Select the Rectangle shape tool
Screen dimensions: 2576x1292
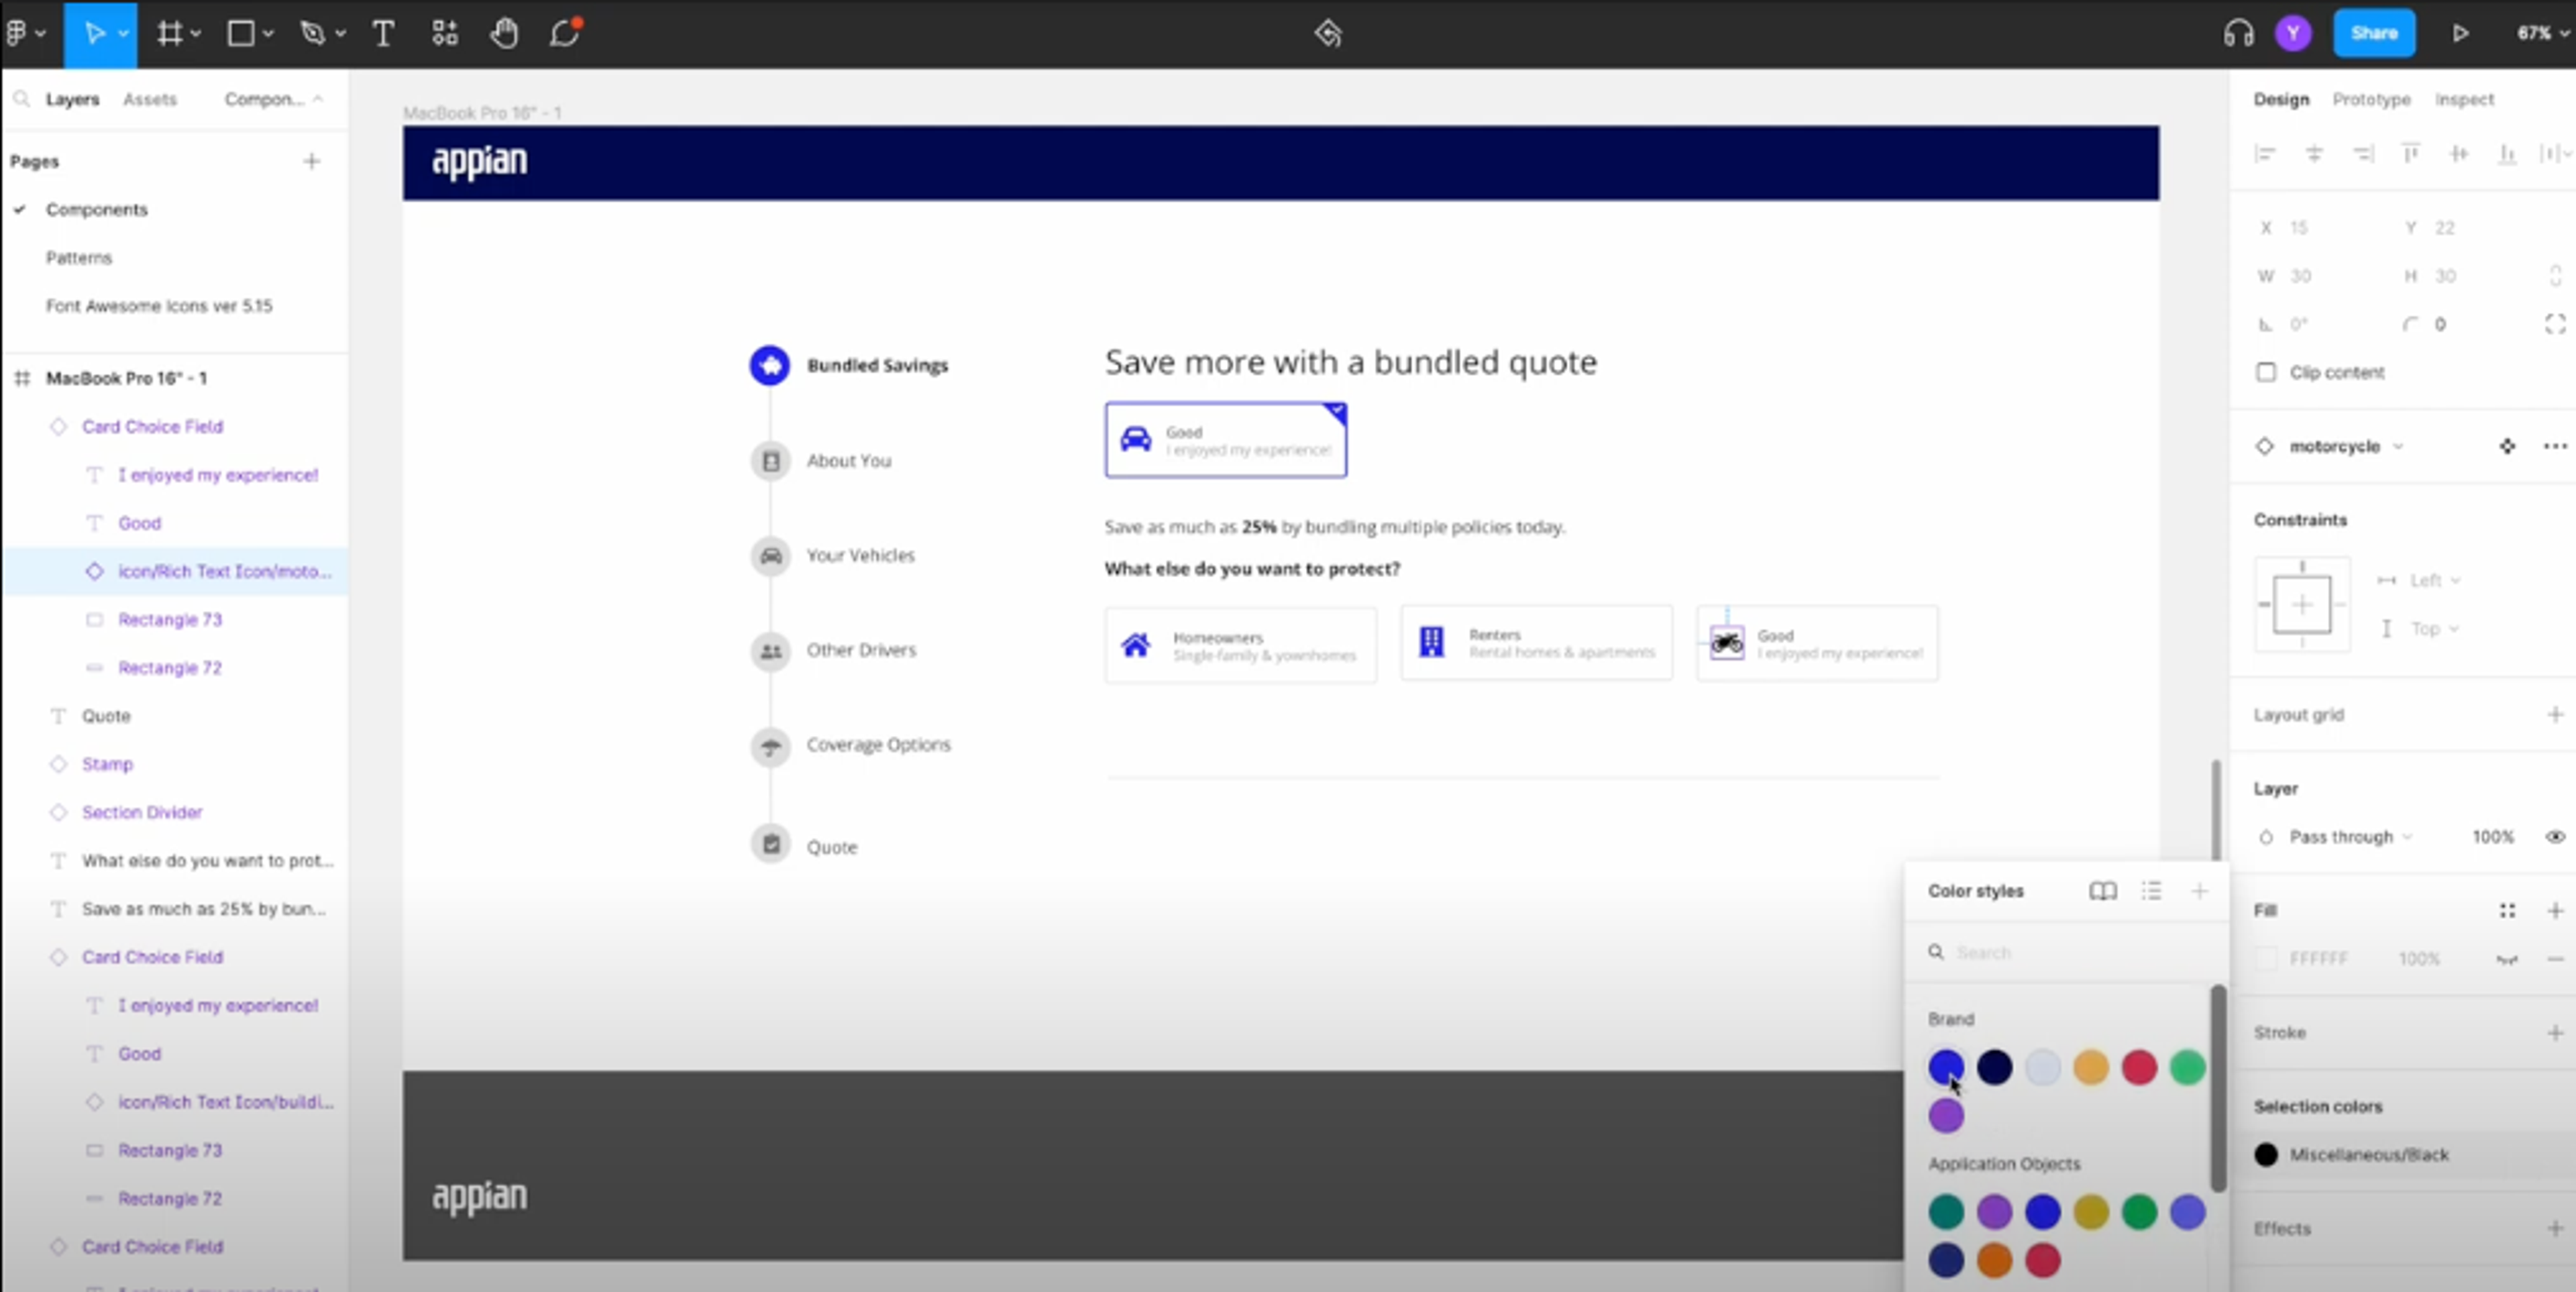coord(240,33)
